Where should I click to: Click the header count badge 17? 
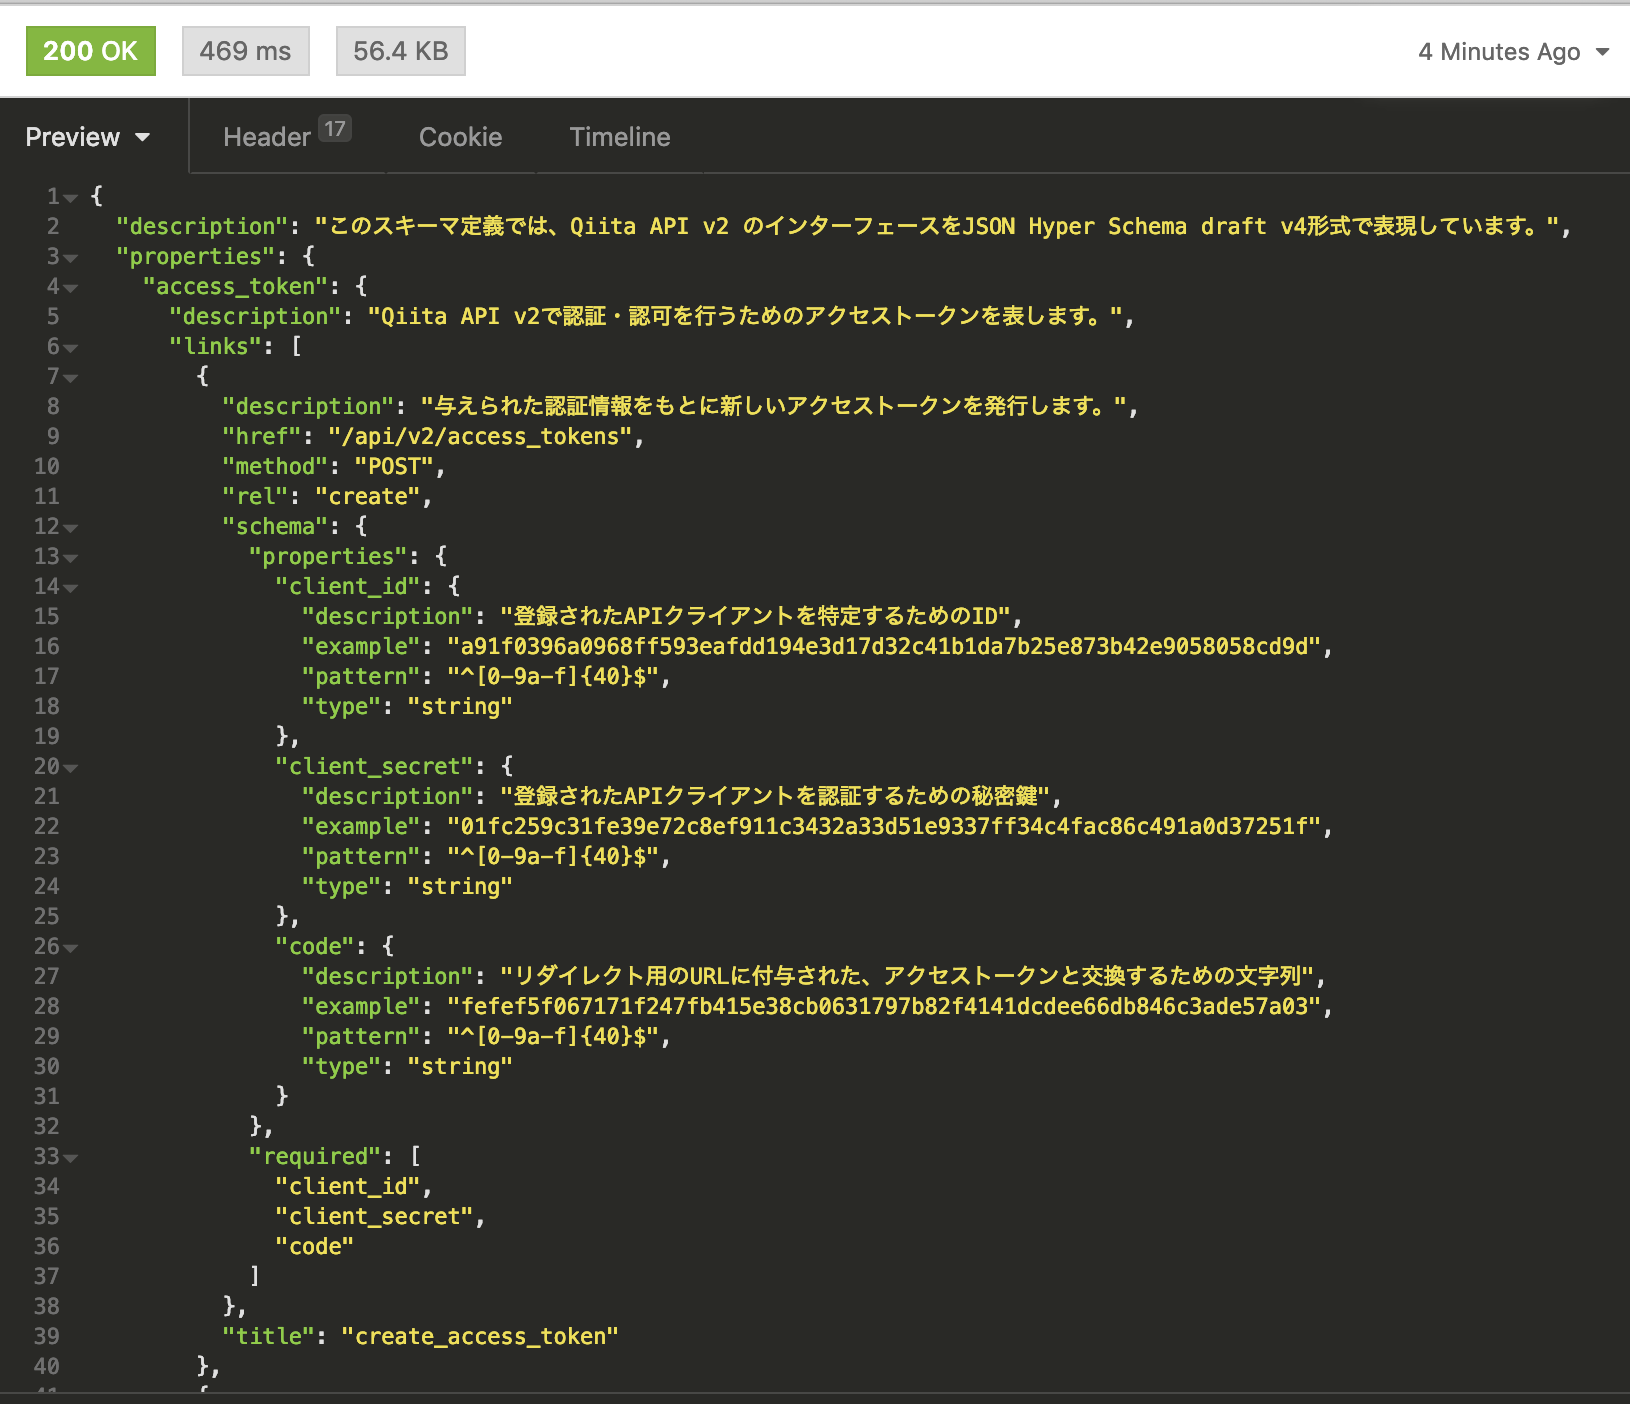[335, 128]
